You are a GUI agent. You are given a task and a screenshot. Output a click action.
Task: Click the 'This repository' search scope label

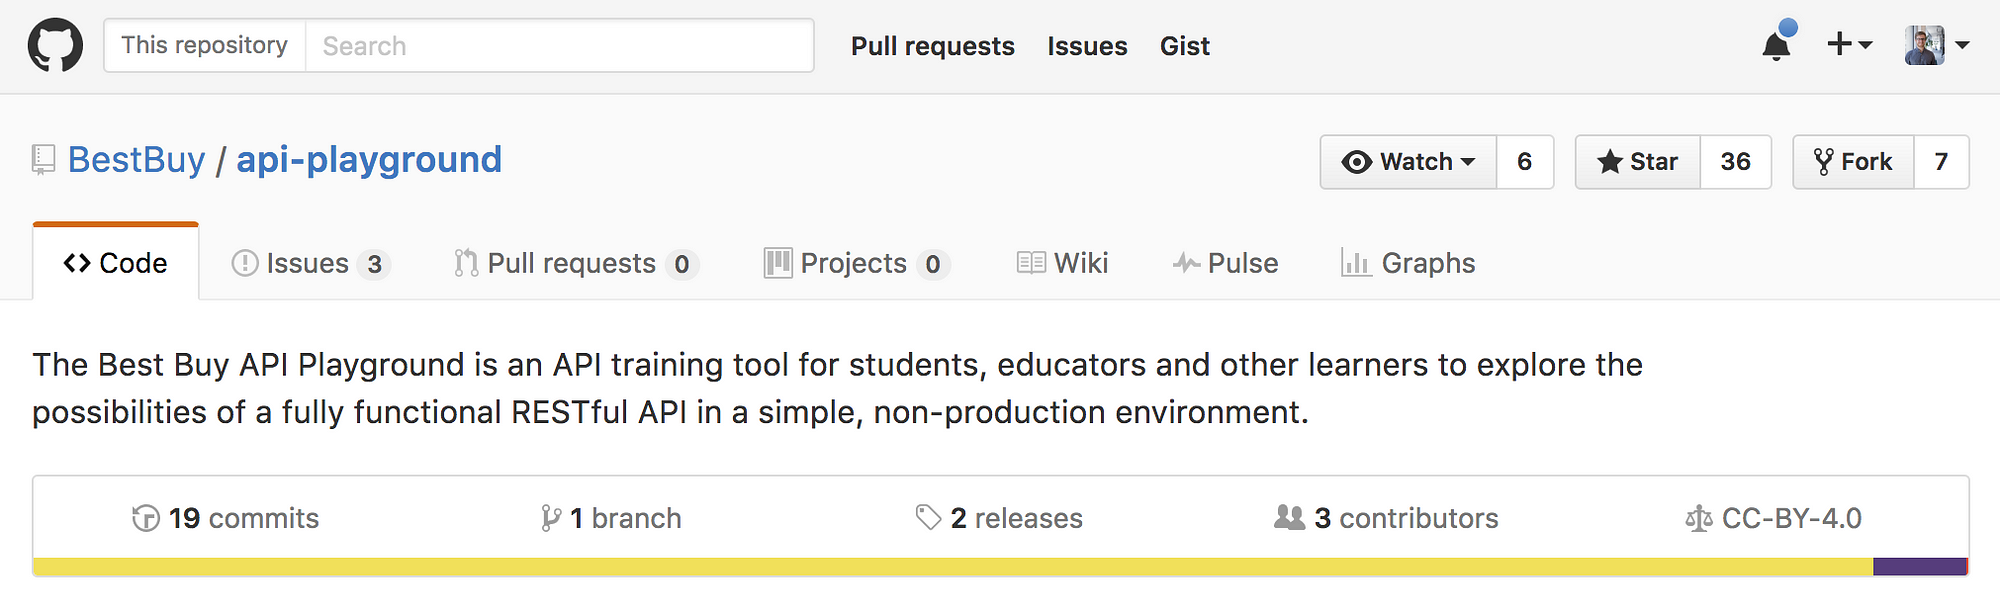(x=204, y=46)
